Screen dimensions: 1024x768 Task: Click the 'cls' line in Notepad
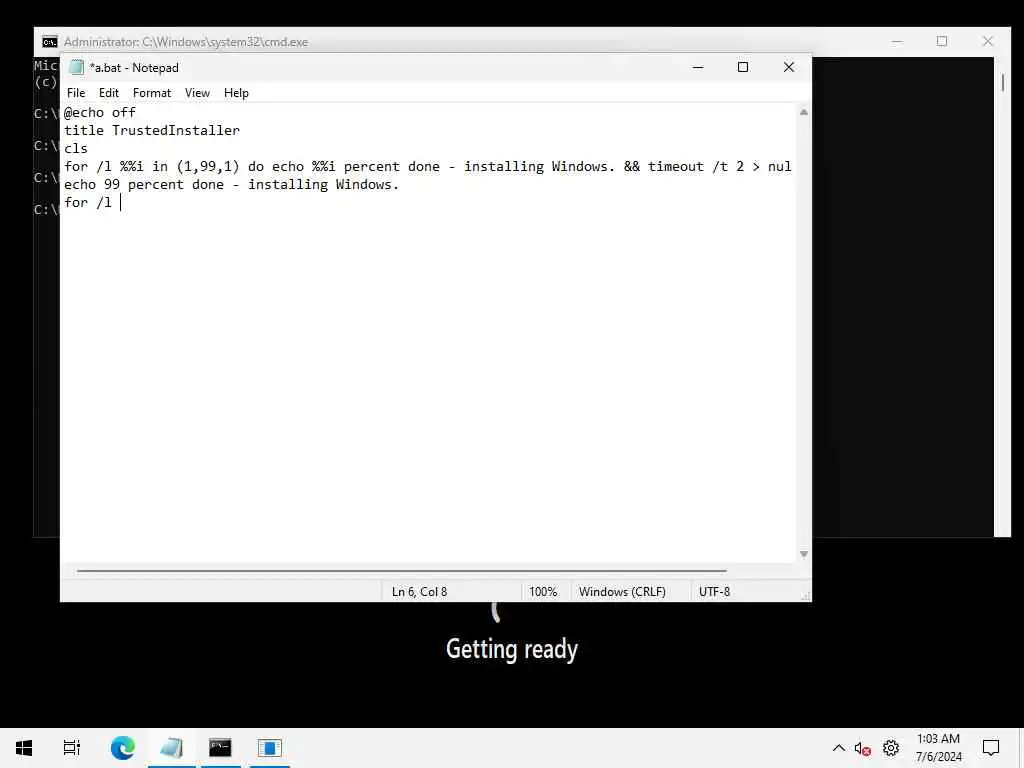(76, 148)
